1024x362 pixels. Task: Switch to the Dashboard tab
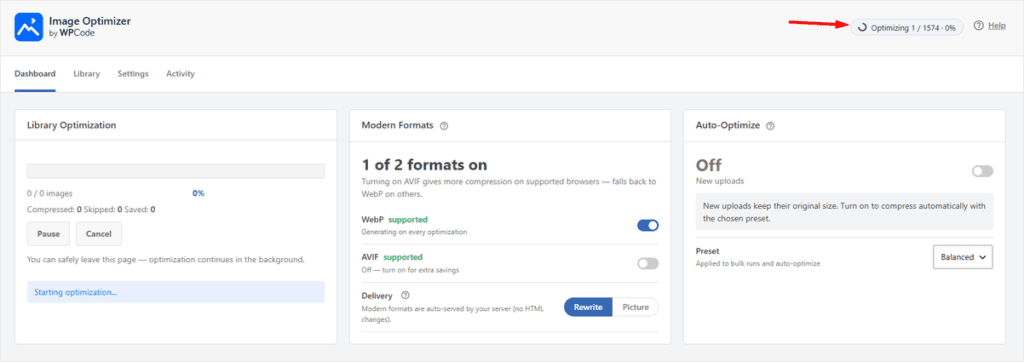(x=35, y=74)
